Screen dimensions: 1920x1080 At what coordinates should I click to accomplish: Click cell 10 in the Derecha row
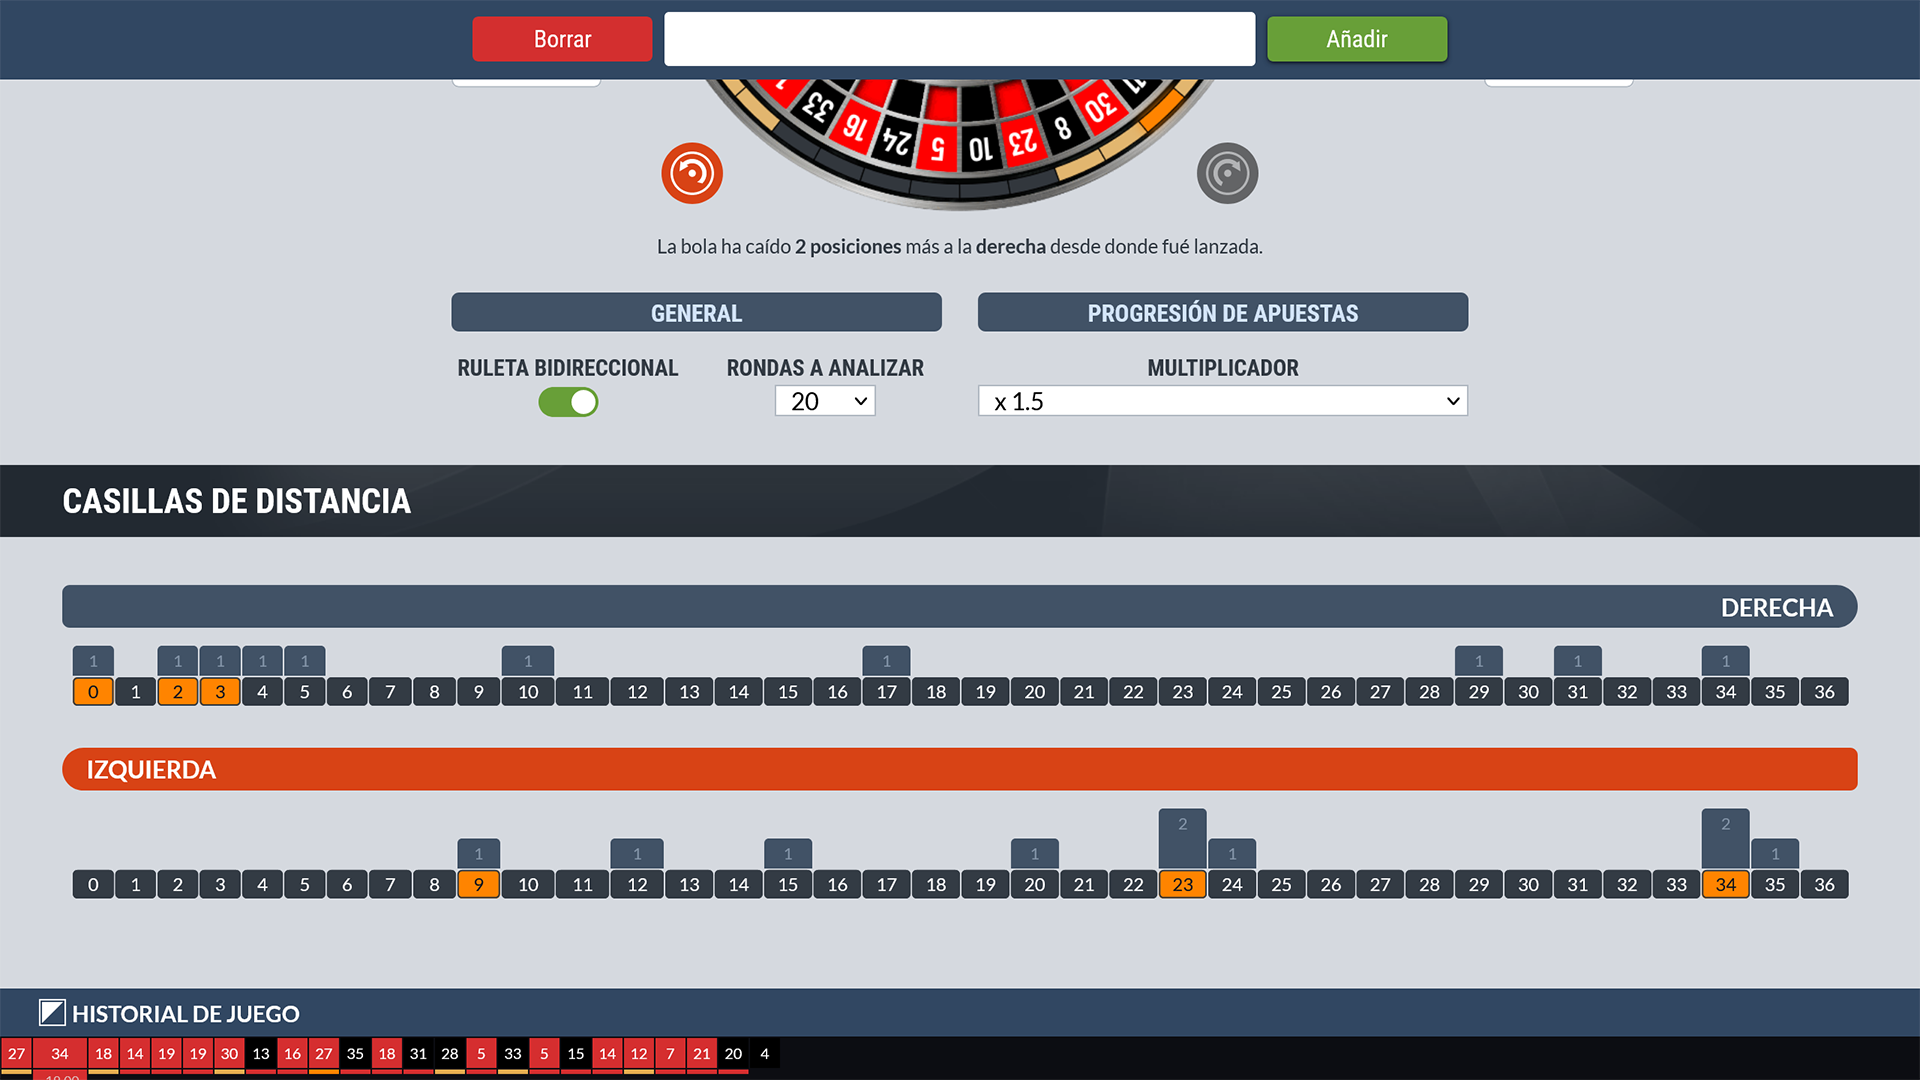coord(528,692)
